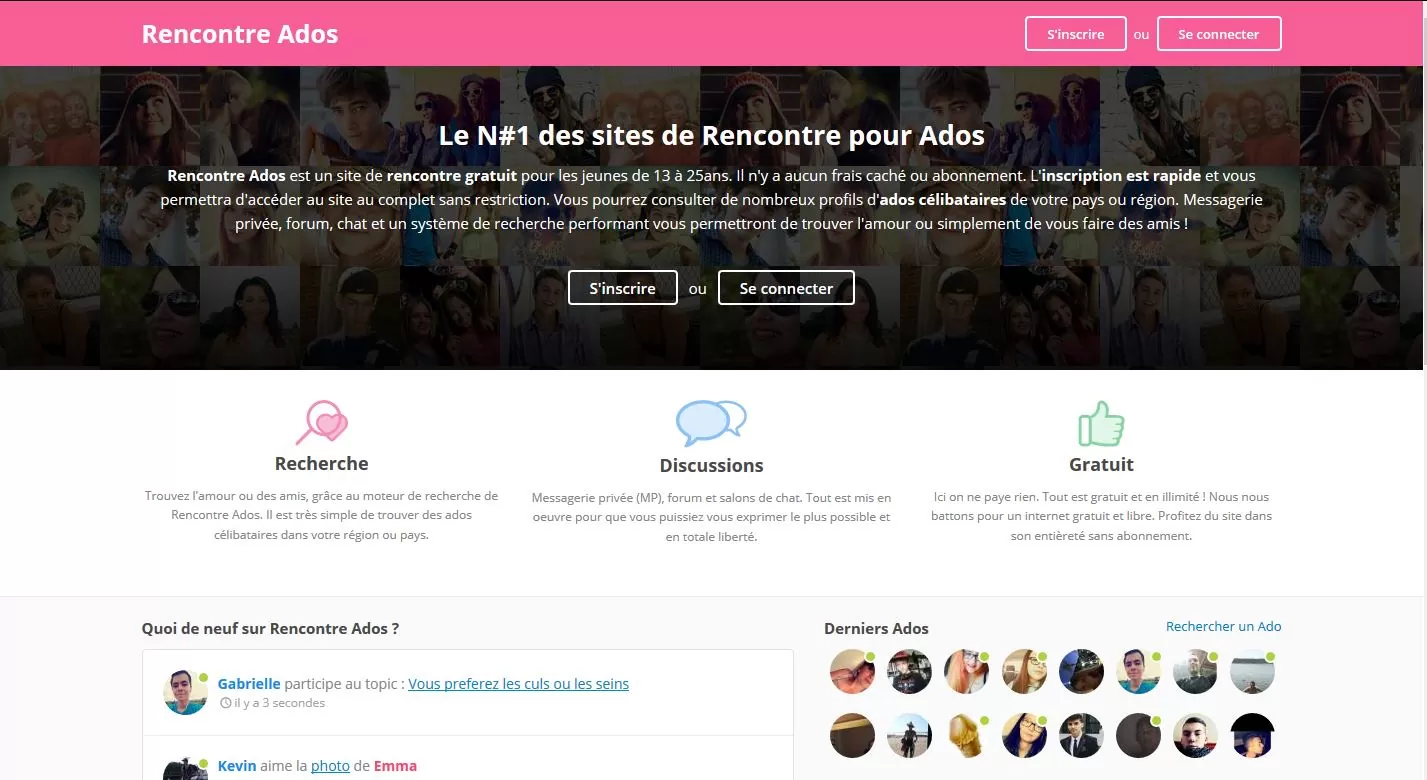
Task: Click the magnifying glass heart Recherche icon
Action: (321, 422)
